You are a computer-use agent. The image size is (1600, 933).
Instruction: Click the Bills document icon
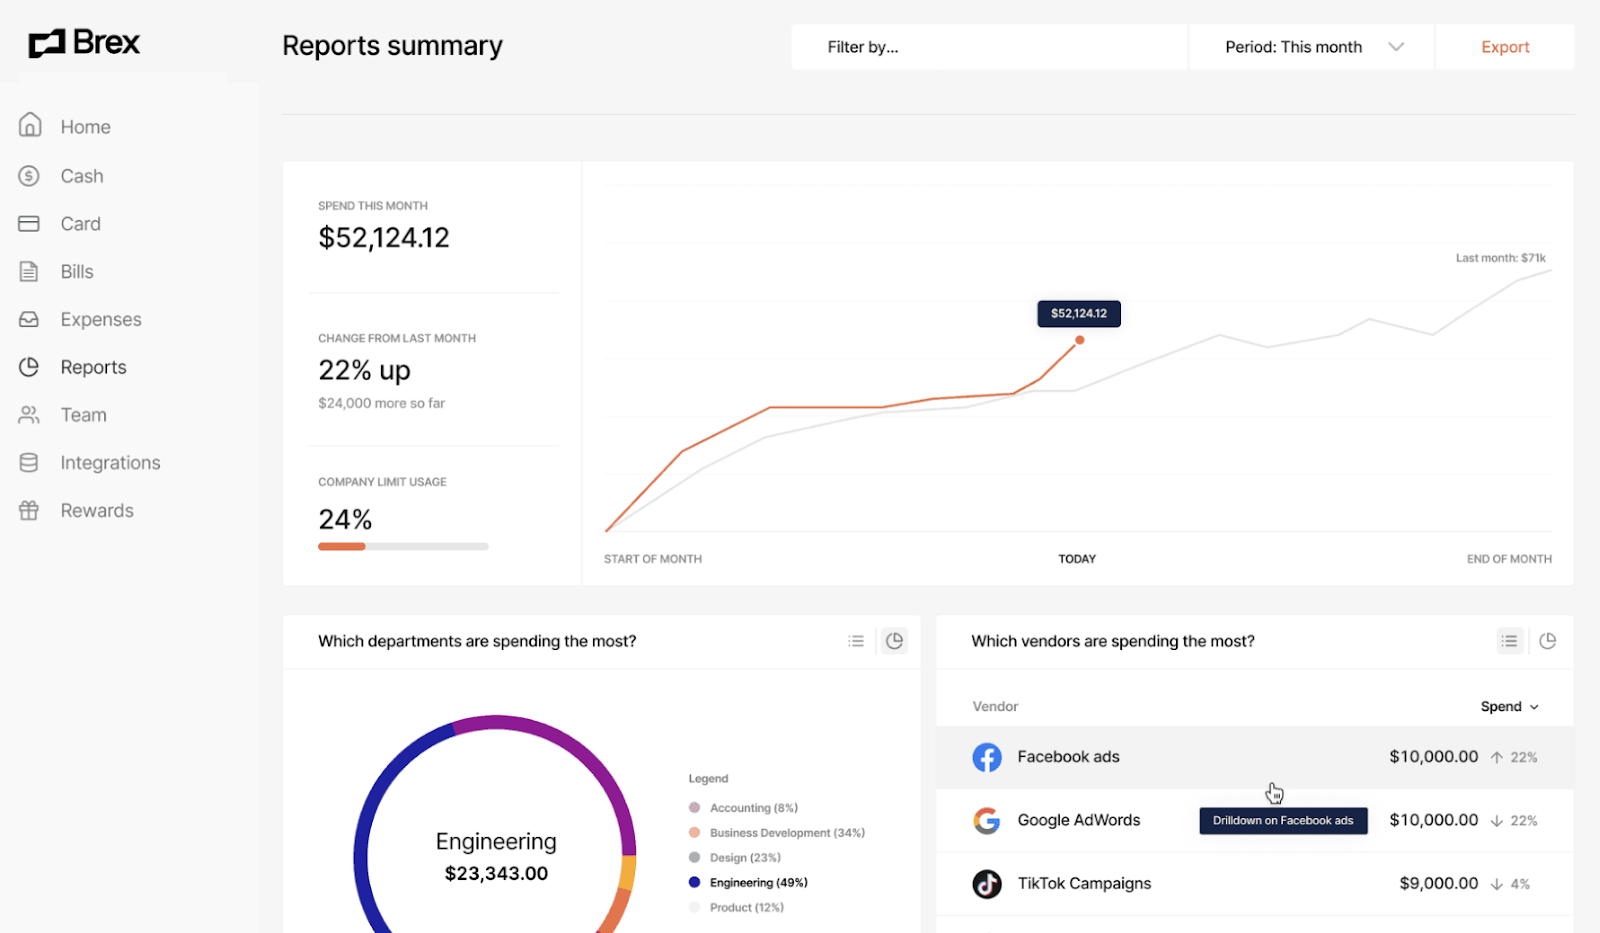pos(29,272)
